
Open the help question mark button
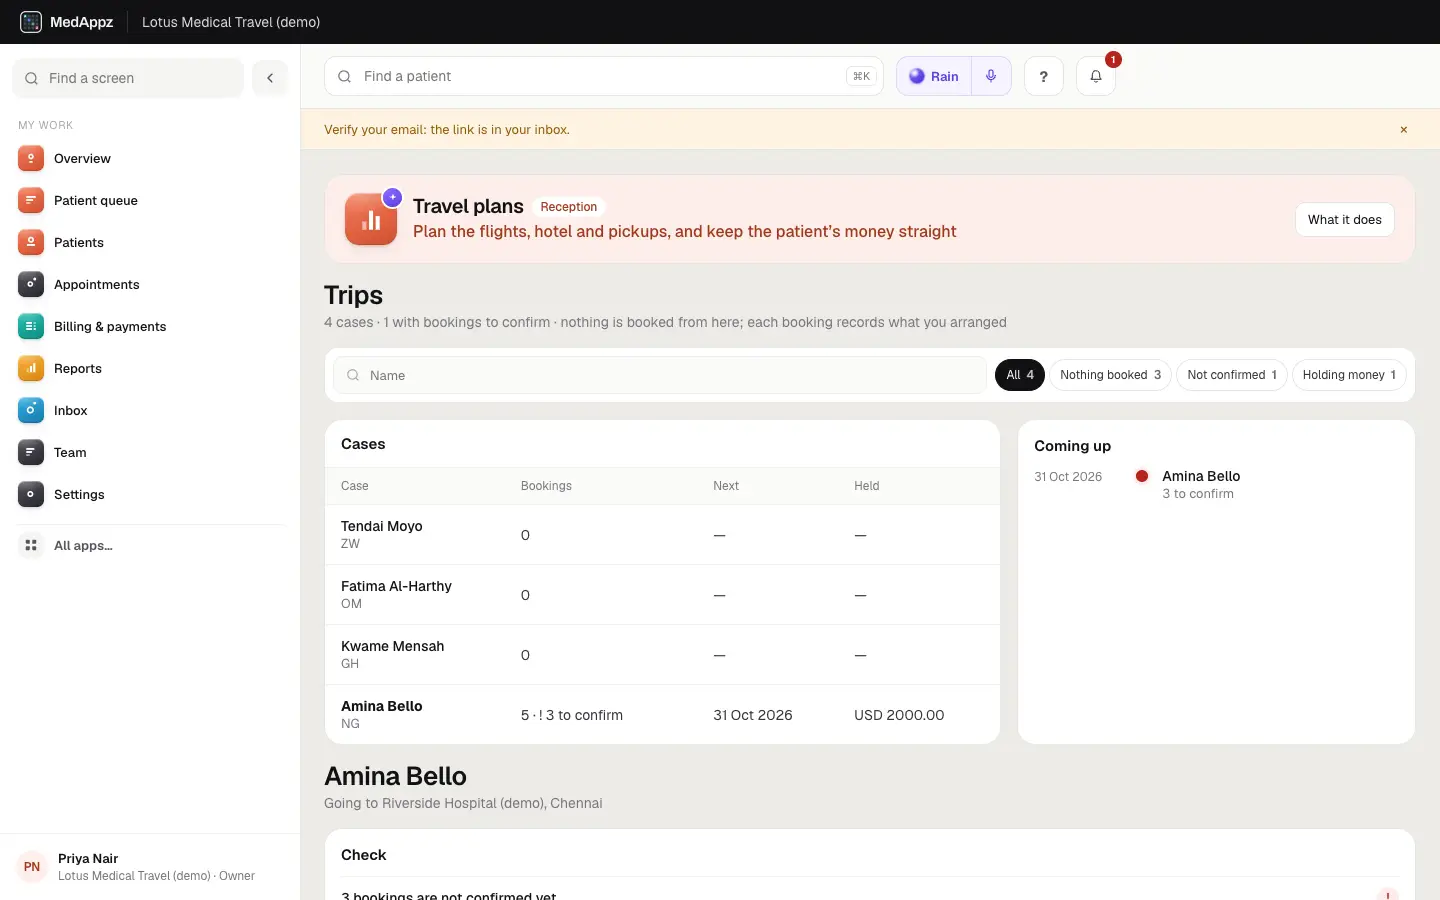[x=1043, y=76]
